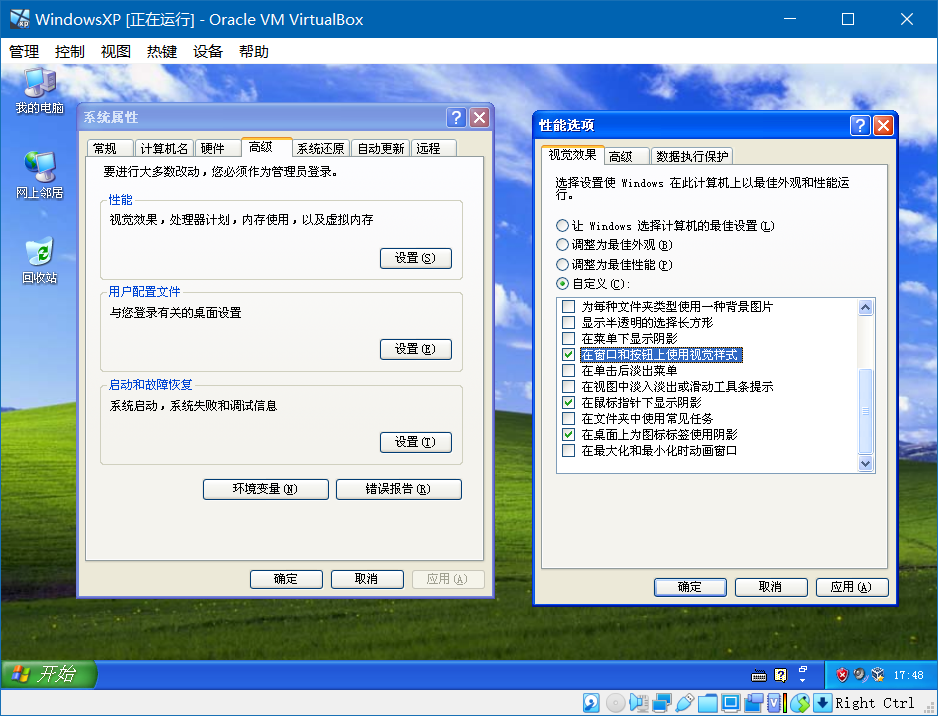Screen dimensions: 938x716
Task: Switch to 远程 tab
Action: tap(434, 148)
